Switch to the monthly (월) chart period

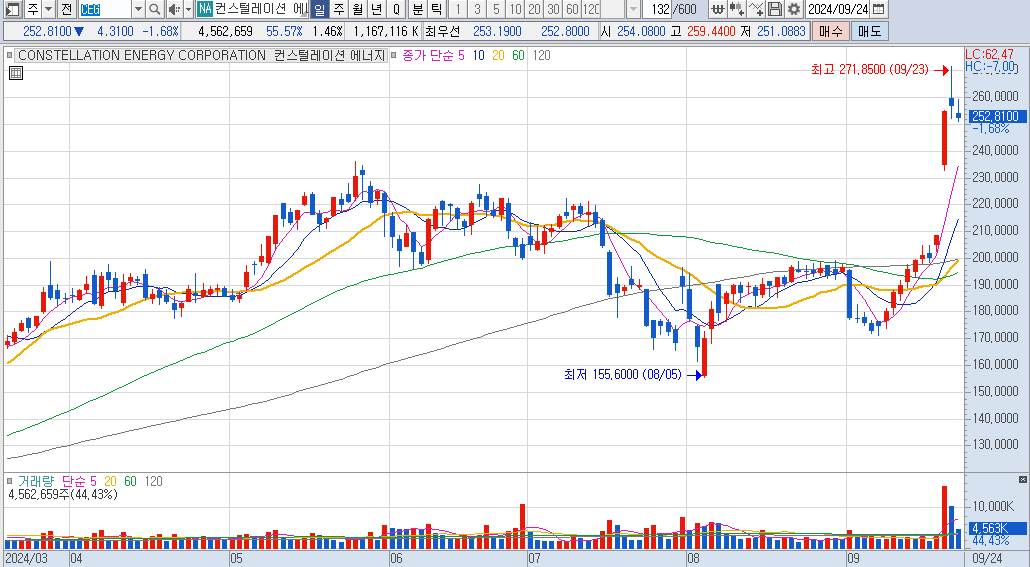click(x=357, y=9)
